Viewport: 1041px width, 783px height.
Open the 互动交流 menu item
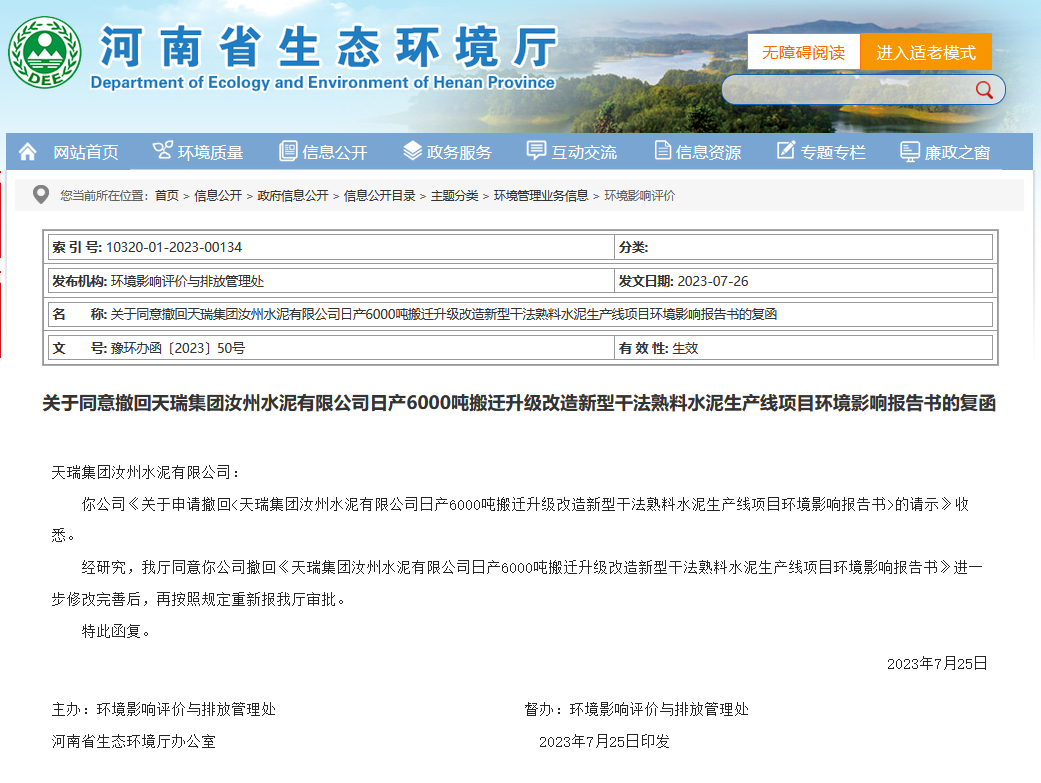584,152
